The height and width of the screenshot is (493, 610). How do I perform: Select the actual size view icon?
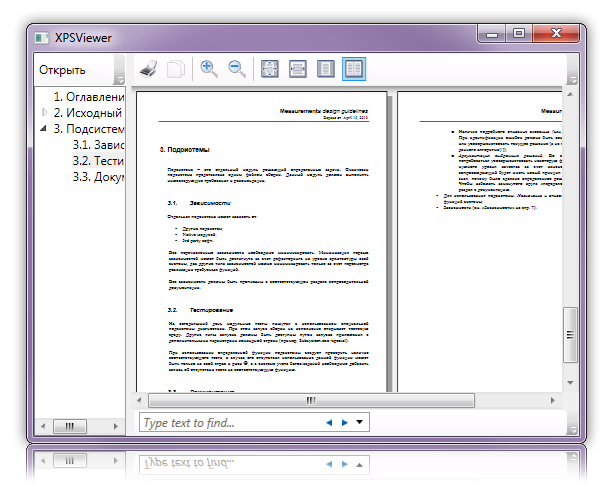tap(269, 69)
